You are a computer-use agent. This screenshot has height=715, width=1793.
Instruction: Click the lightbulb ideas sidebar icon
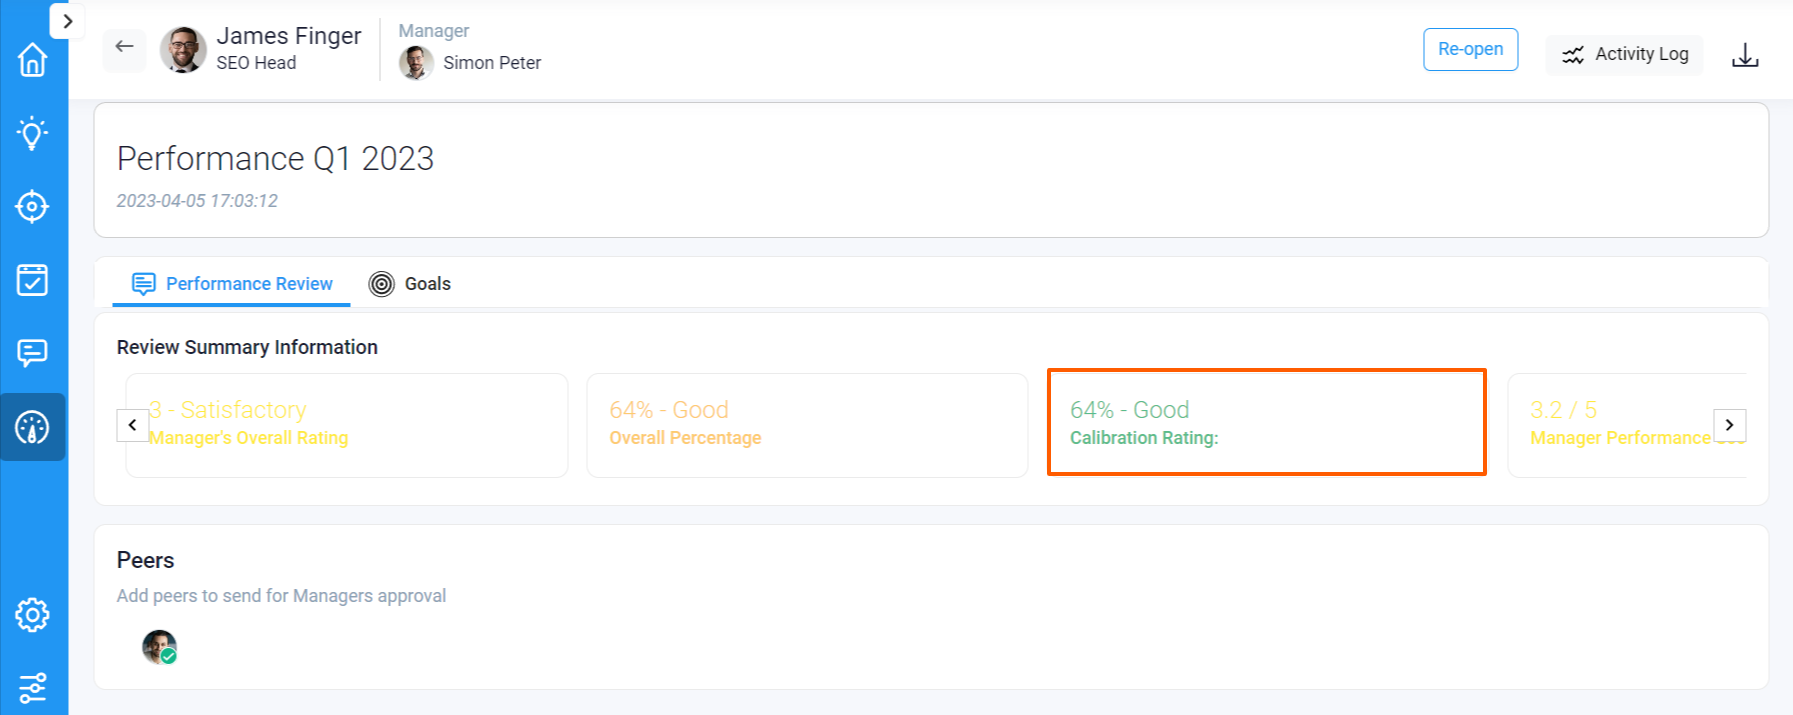tap(32, 133)
